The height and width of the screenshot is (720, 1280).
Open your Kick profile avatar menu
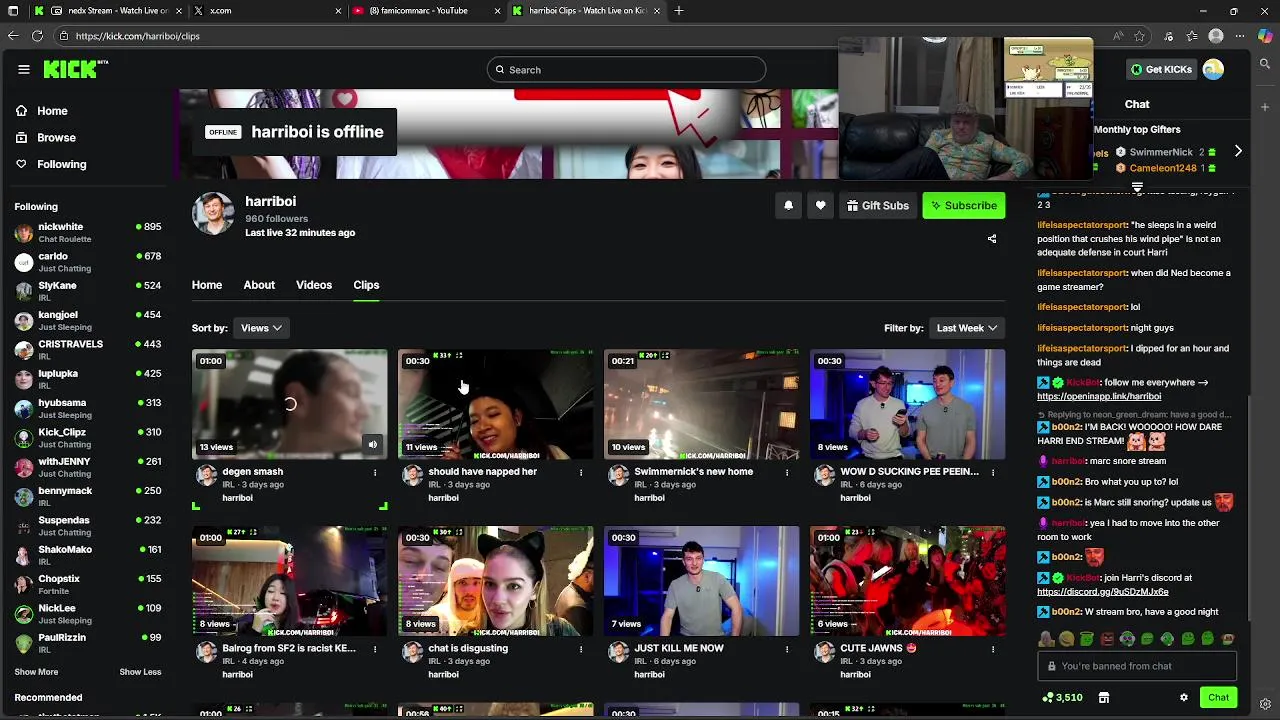pyautogui.click(x=1213, y=69)
